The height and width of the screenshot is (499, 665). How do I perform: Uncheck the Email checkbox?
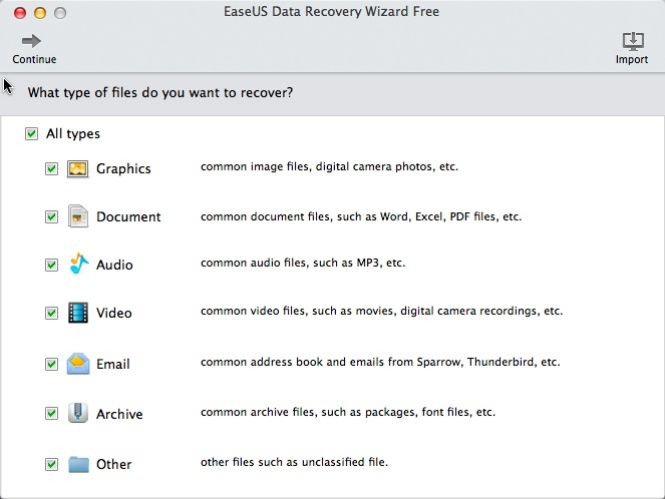point(51,364)
